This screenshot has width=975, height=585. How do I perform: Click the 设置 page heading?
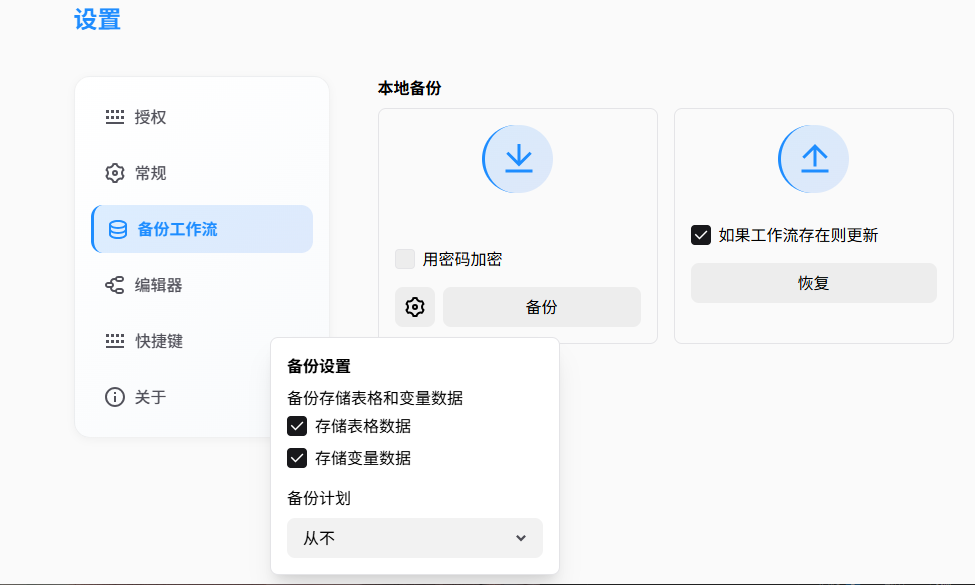pyautogui.click(x=95, y=20)
